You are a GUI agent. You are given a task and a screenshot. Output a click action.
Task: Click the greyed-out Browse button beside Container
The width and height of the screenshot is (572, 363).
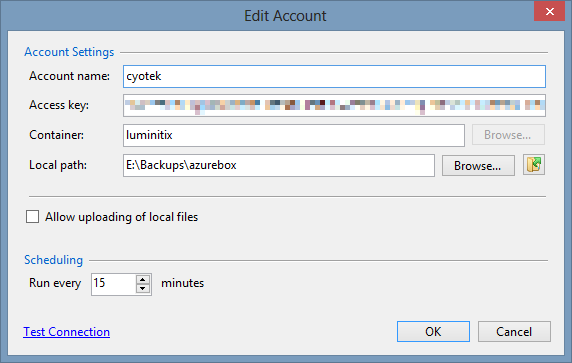(508, 135)
